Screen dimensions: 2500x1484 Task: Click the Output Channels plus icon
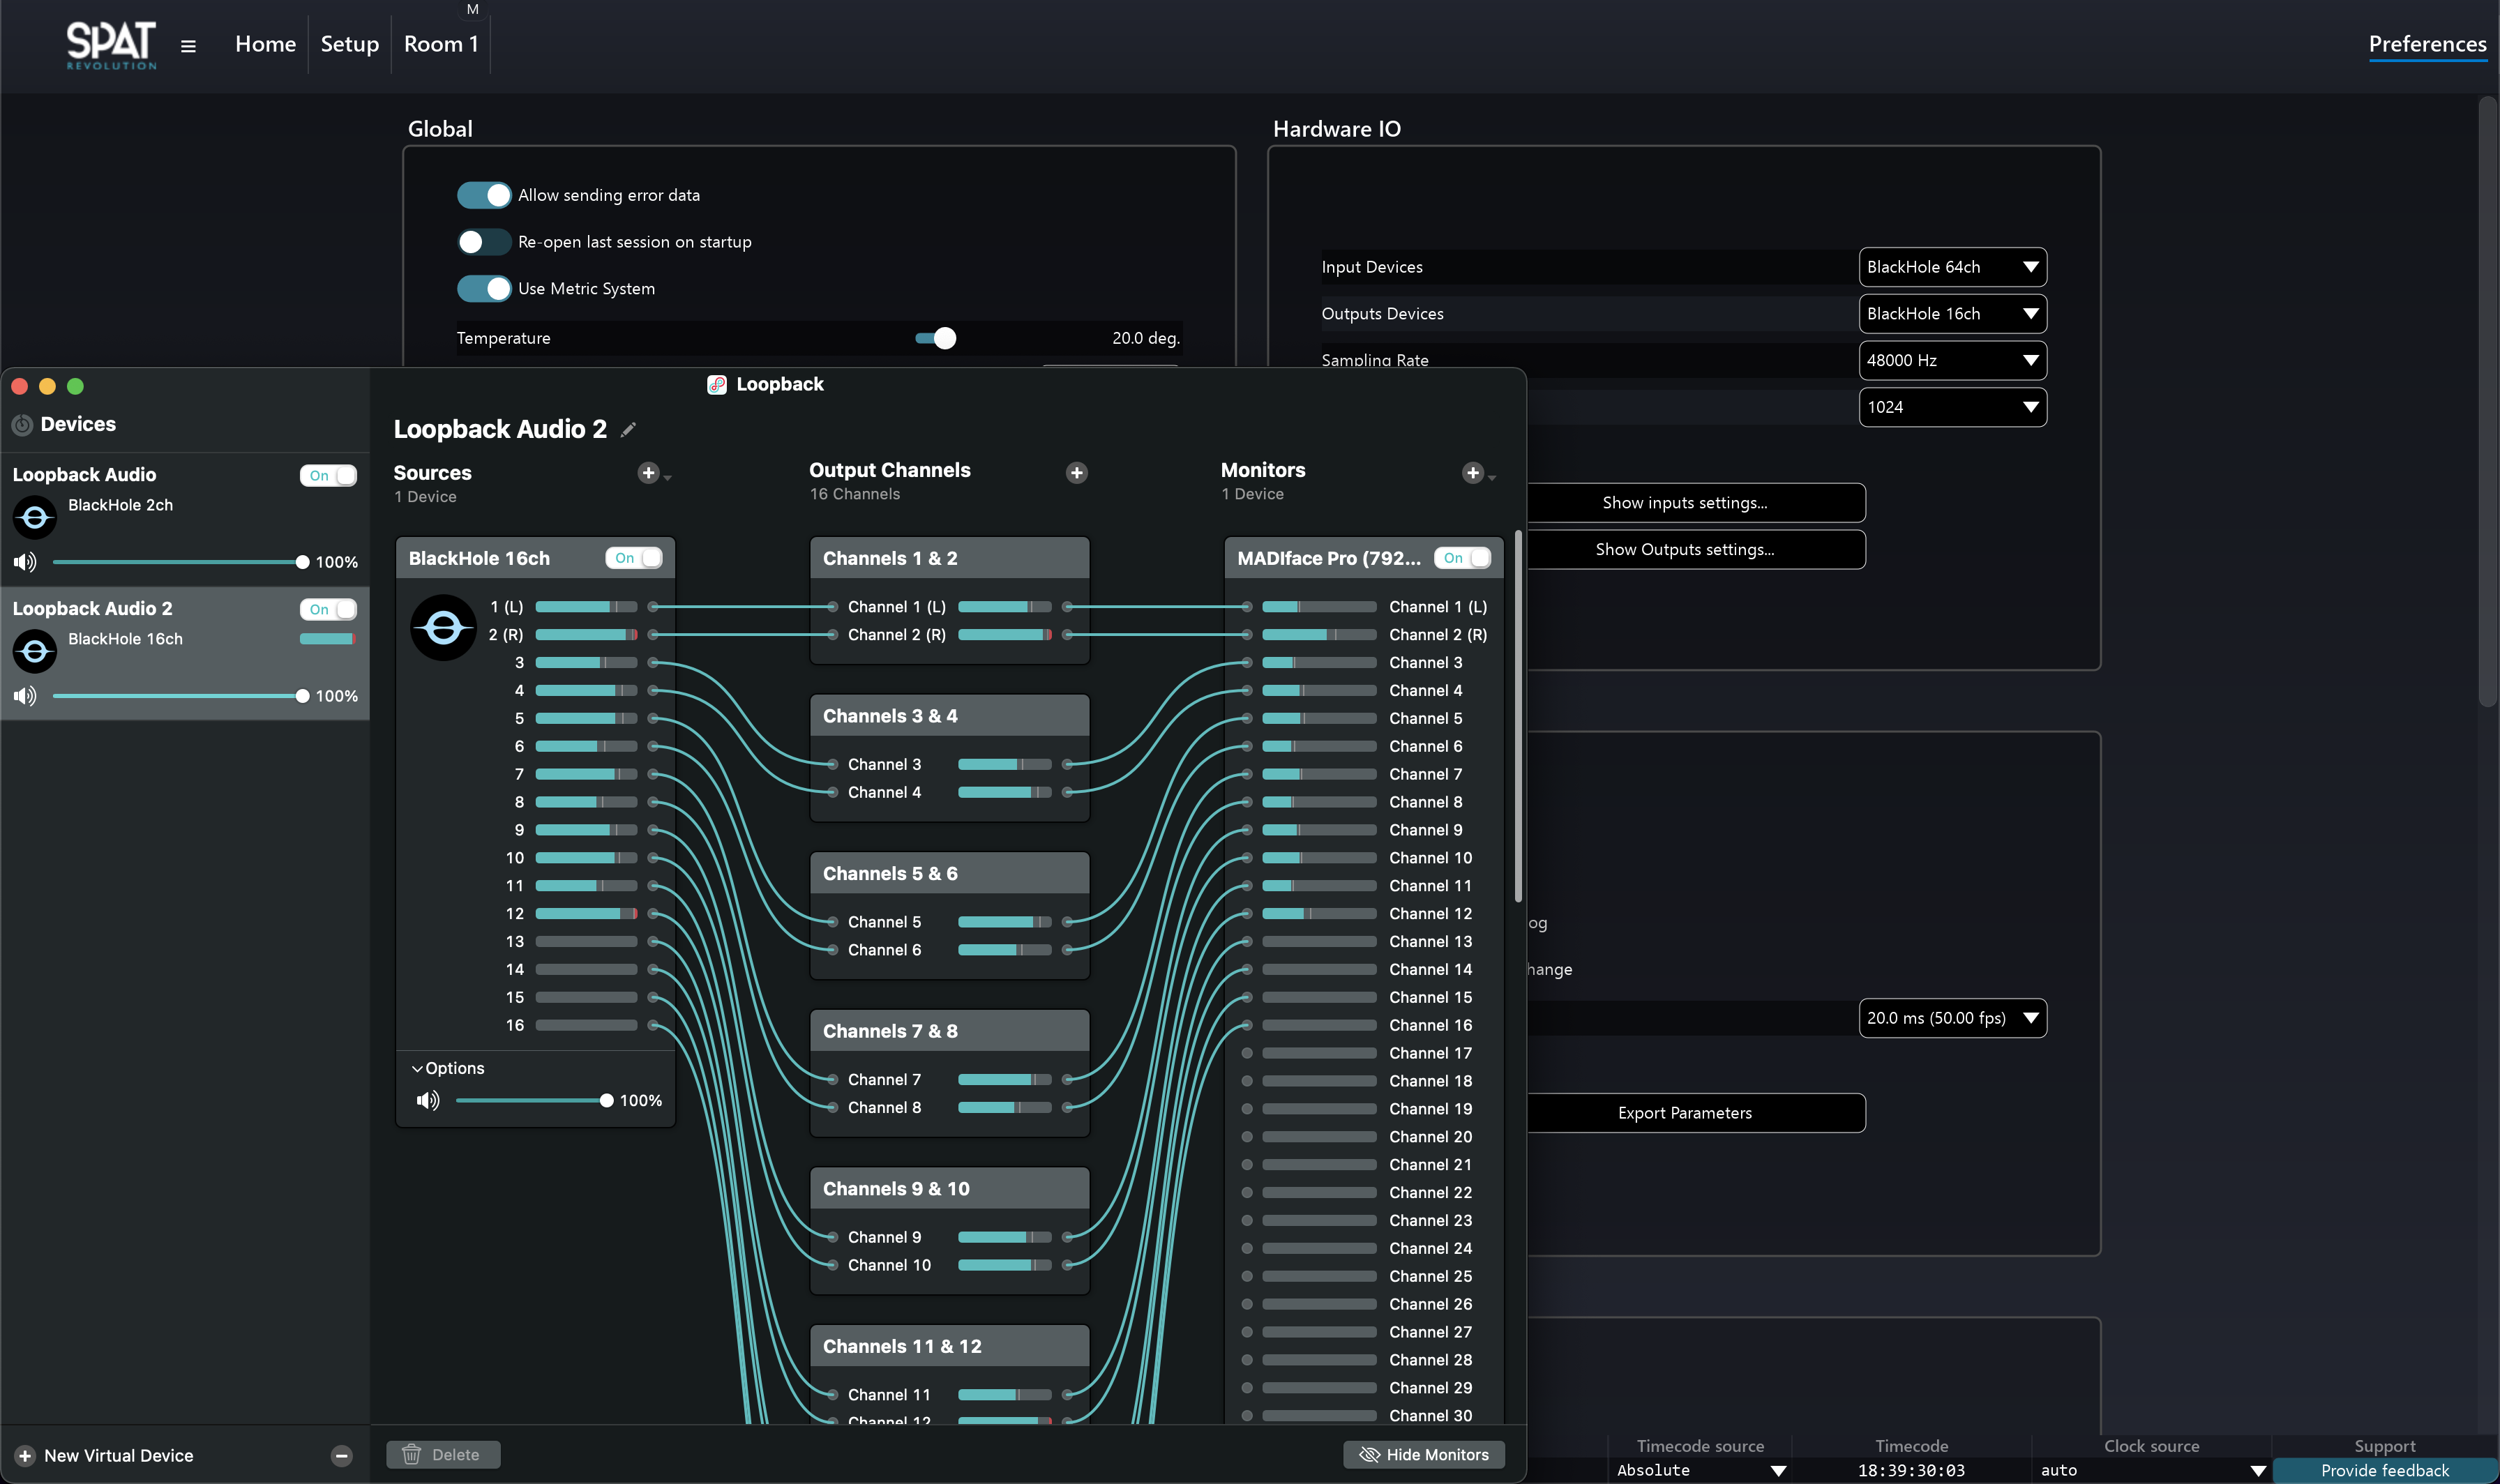tap(1076, 473)
